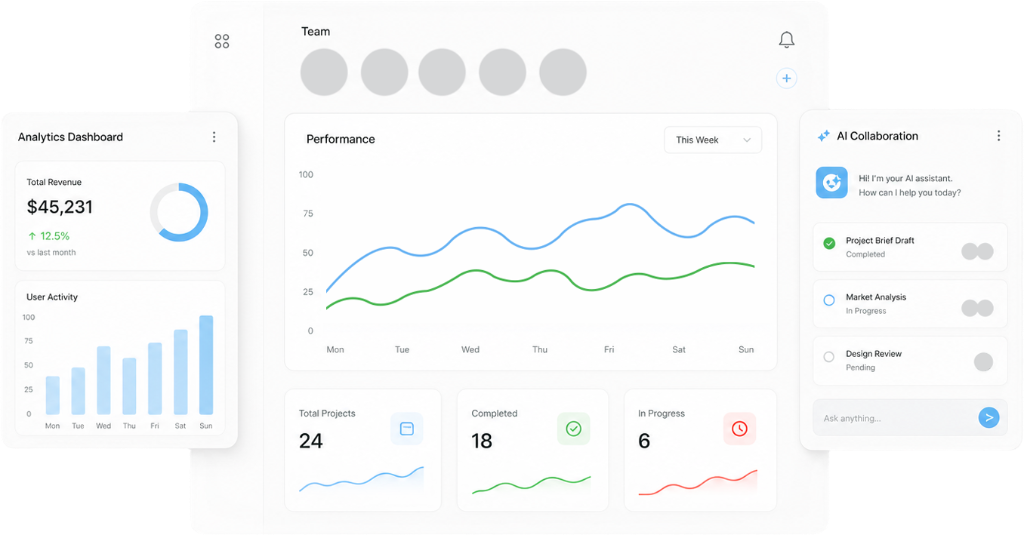The image size is (1024, 535).
Task: Click the Total Projects blue sparkline
Action: (x=361, y=479)
